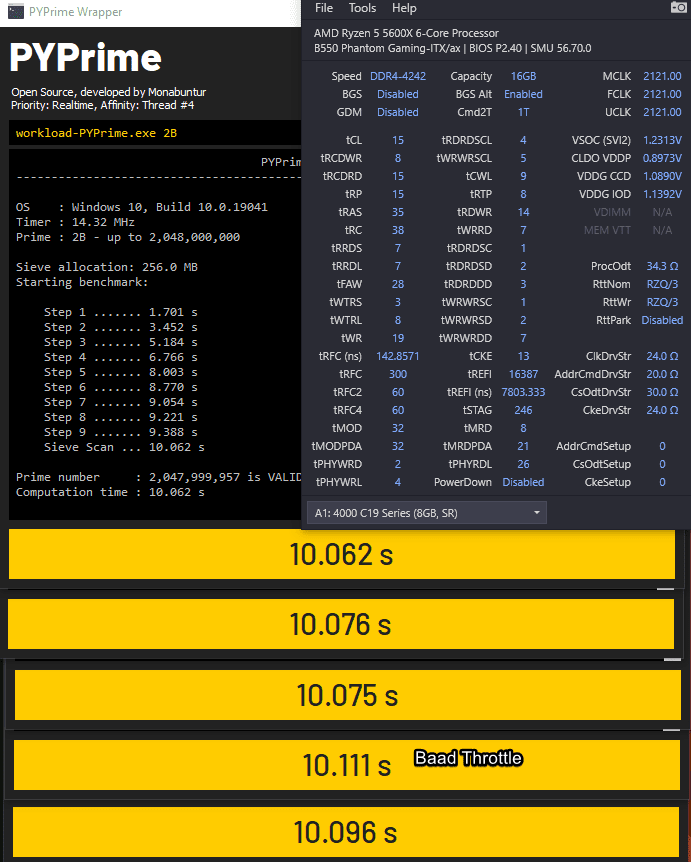This screenshot has height=862, width=691.
Task: Click the B550 Phantom Gaming-ITX/ax BIOS line
Action: 452,48
